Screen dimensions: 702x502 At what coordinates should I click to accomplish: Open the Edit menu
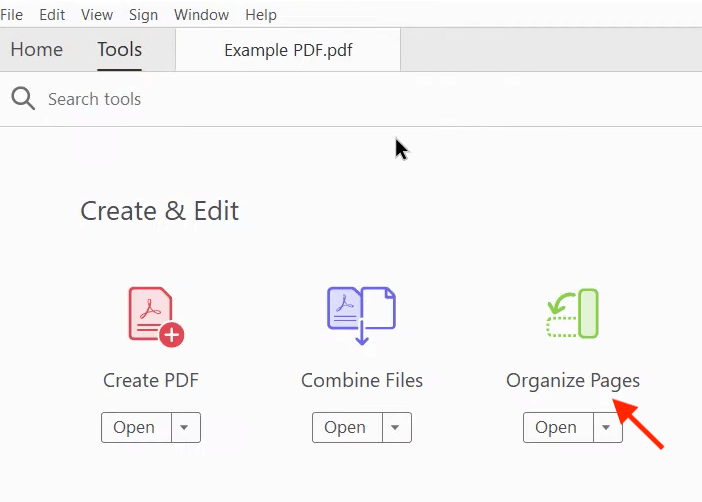(x=53, y=15)
